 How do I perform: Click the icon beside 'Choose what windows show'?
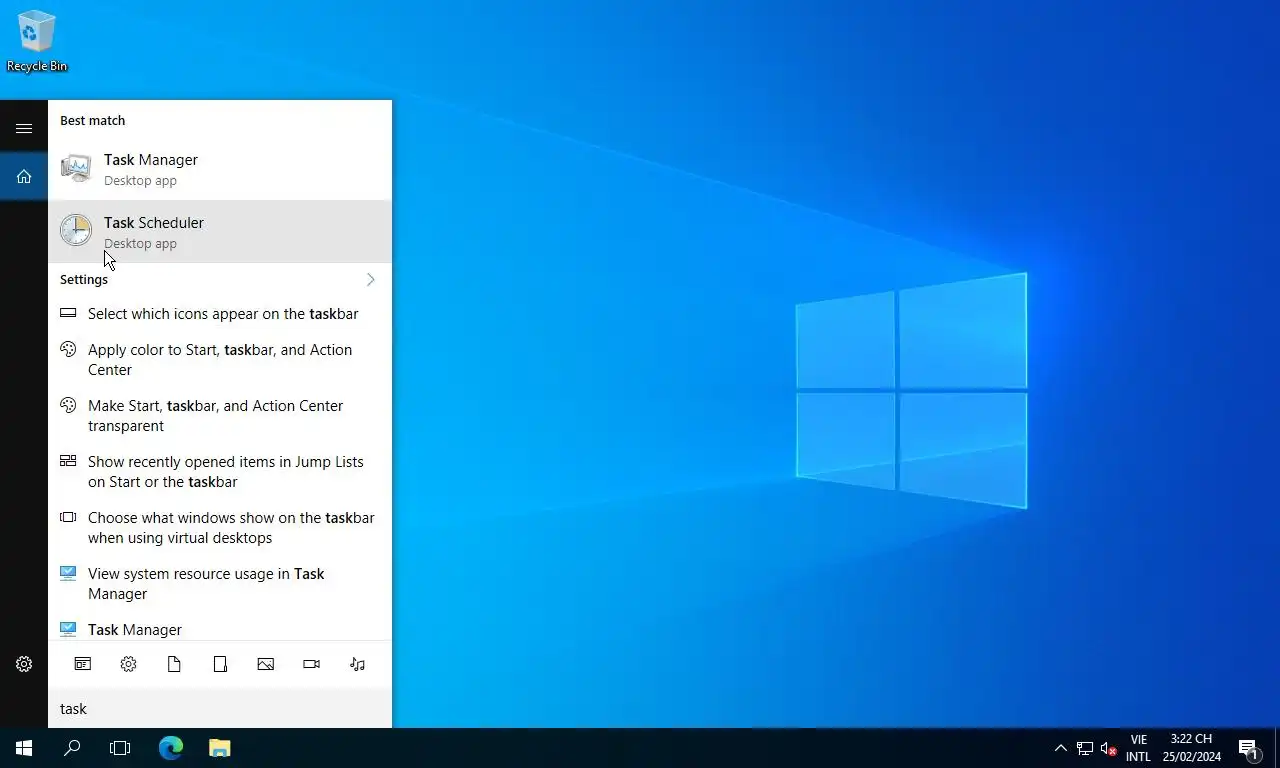point(68,517)
